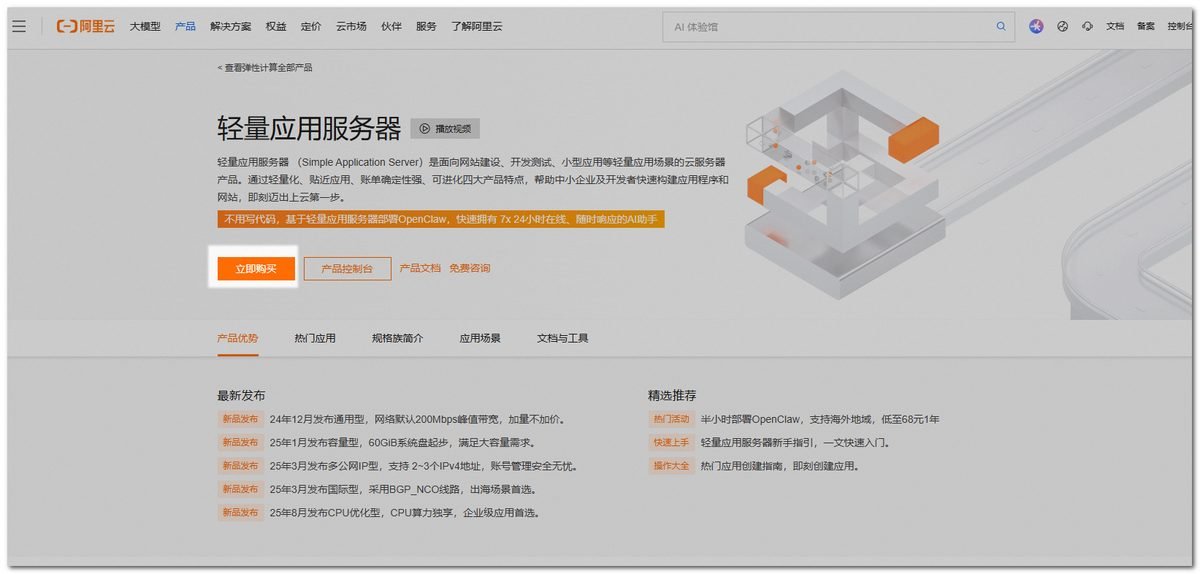The image size is (1200, 574).
Task: Select the 应用场景 tab
Action: click(480, 338)
